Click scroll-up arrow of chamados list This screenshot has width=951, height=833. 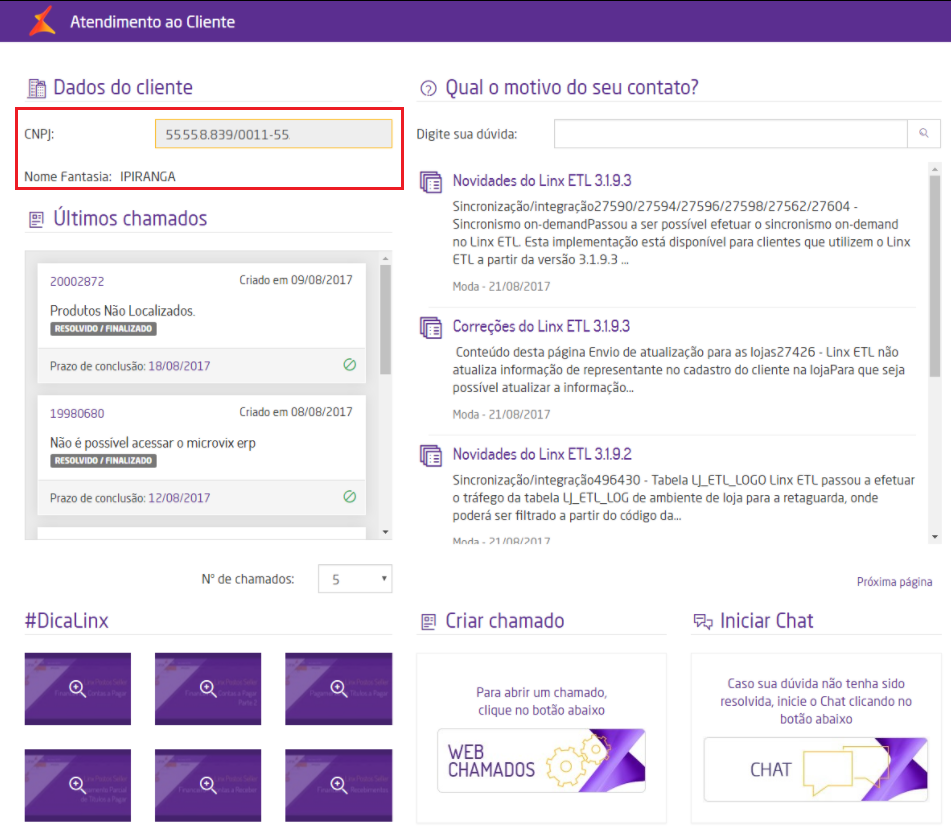(386, 258)
